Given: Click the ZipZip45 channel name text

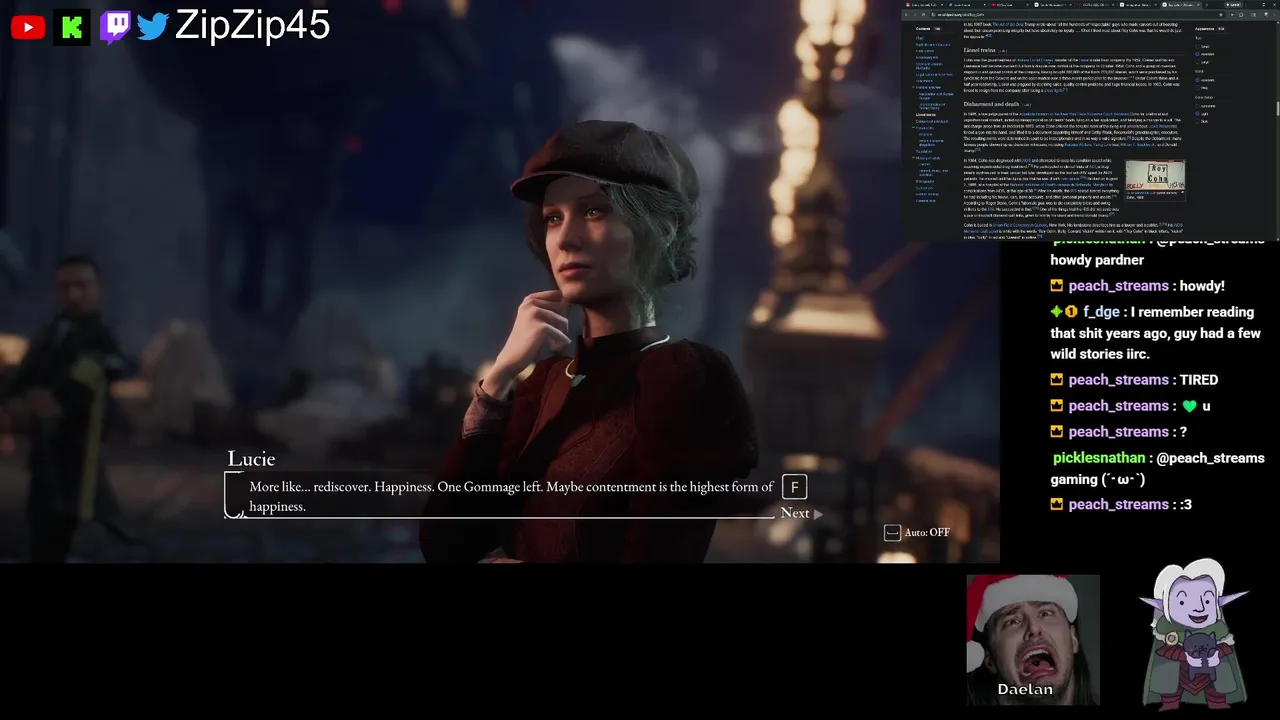Looking at the screenshot, I should pyautogui.click(x=252, y=26).
